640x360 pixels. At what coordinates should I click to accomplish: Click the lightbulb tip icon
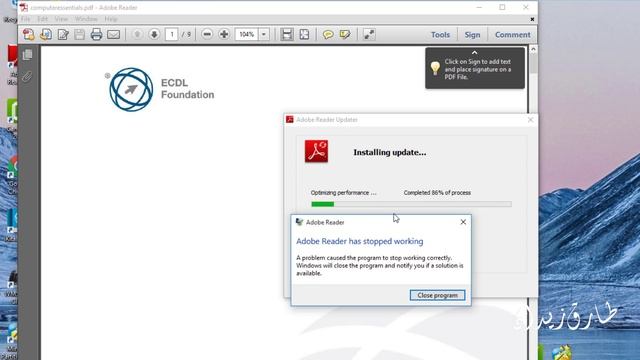[x=435, y=68]
